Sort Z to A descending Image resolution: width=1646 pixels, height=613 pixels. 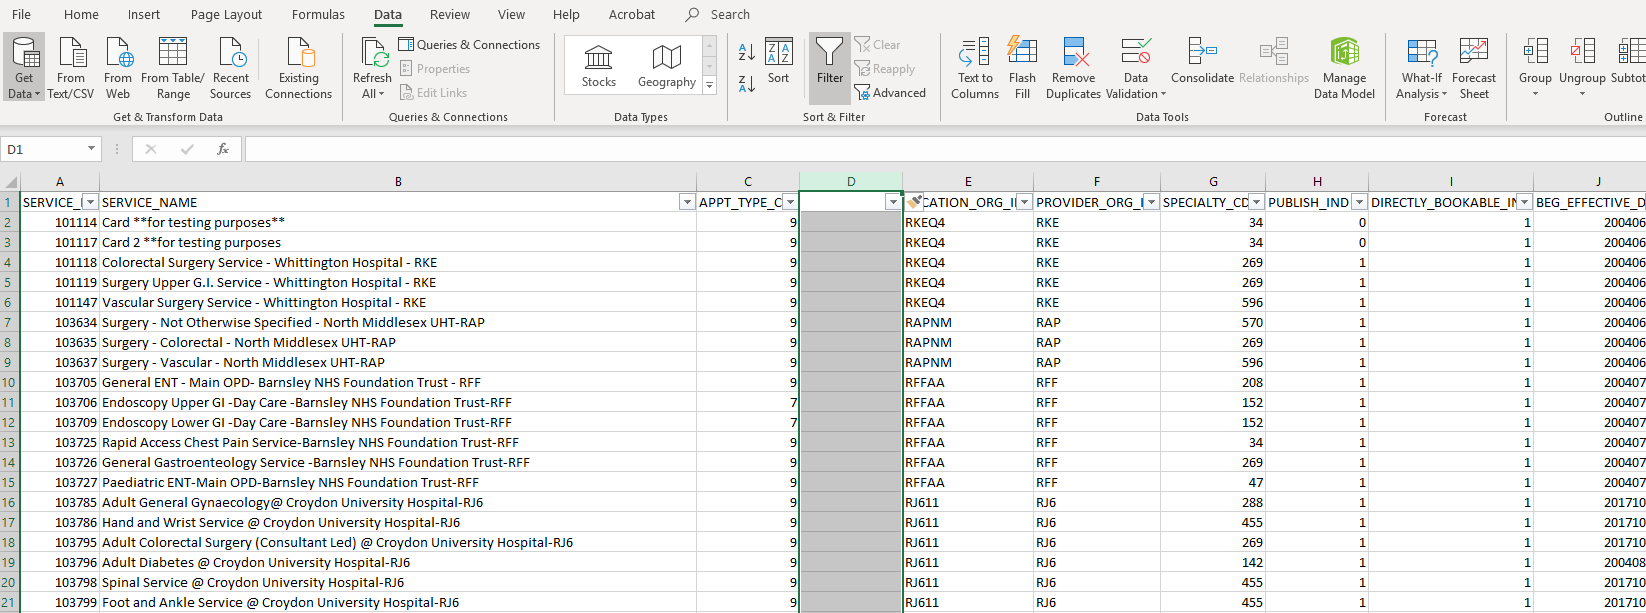click(747, 84)
